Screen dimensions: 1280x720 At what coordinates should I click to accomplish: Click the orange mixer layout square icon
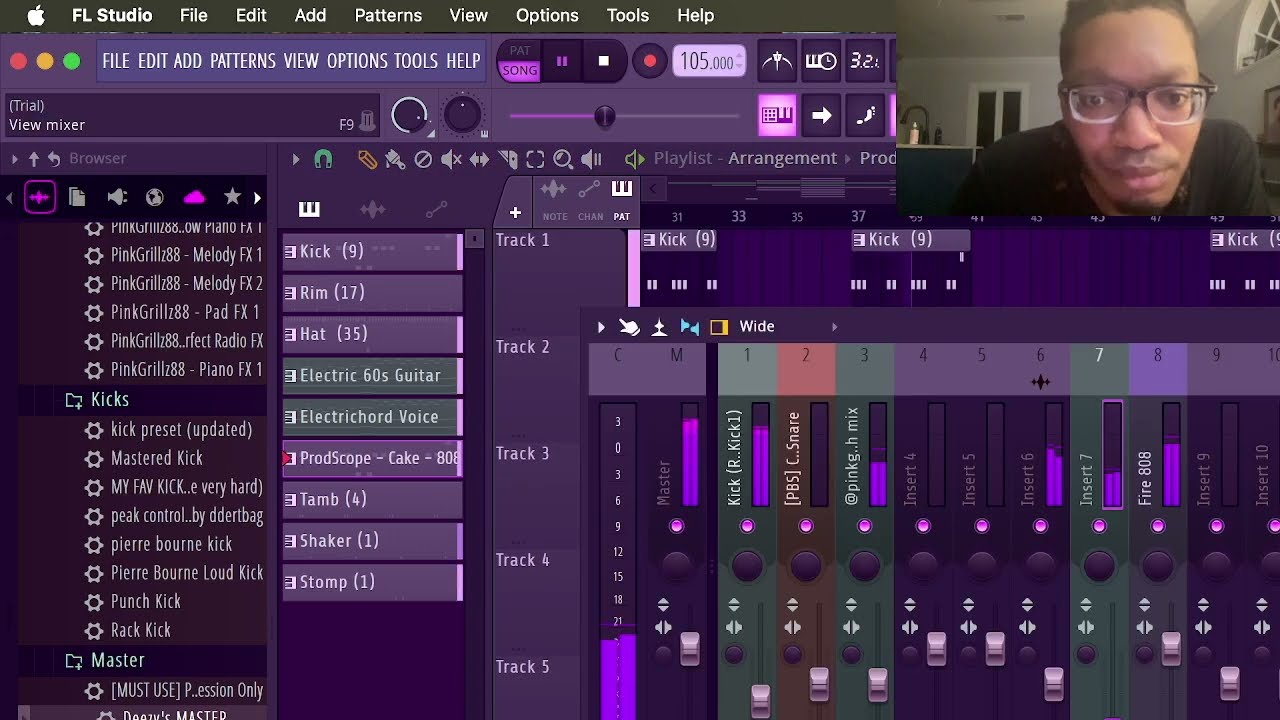(x=719, y=327)
